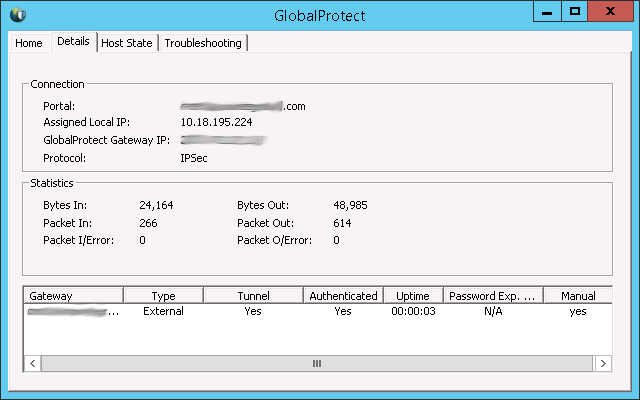Click the Packet Out value 614
Viewport: 640px width, 400px height.
[x=342, y=223]
